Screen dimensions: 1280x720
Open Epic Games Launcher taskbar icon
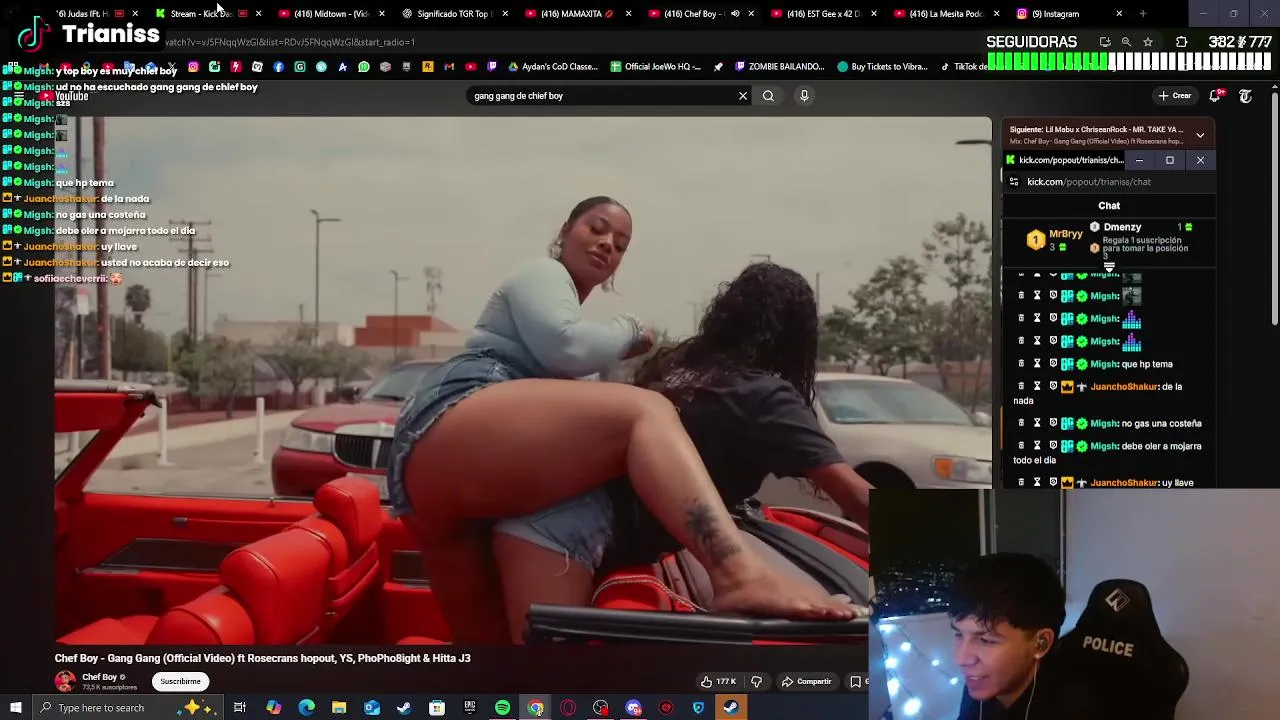coord(470,708)
